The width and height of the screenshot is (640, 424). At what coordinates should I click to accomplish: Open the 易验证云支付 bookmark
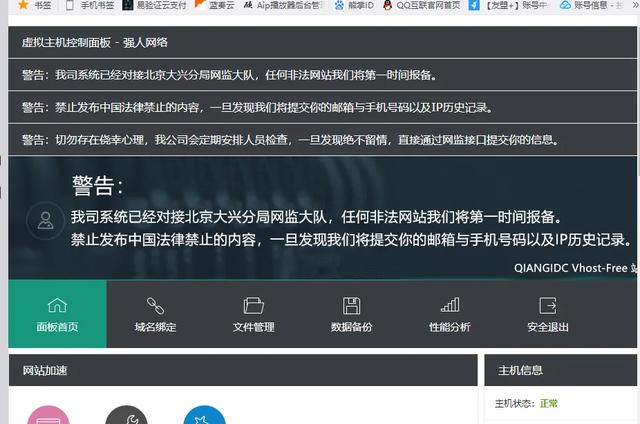point(154,5)
